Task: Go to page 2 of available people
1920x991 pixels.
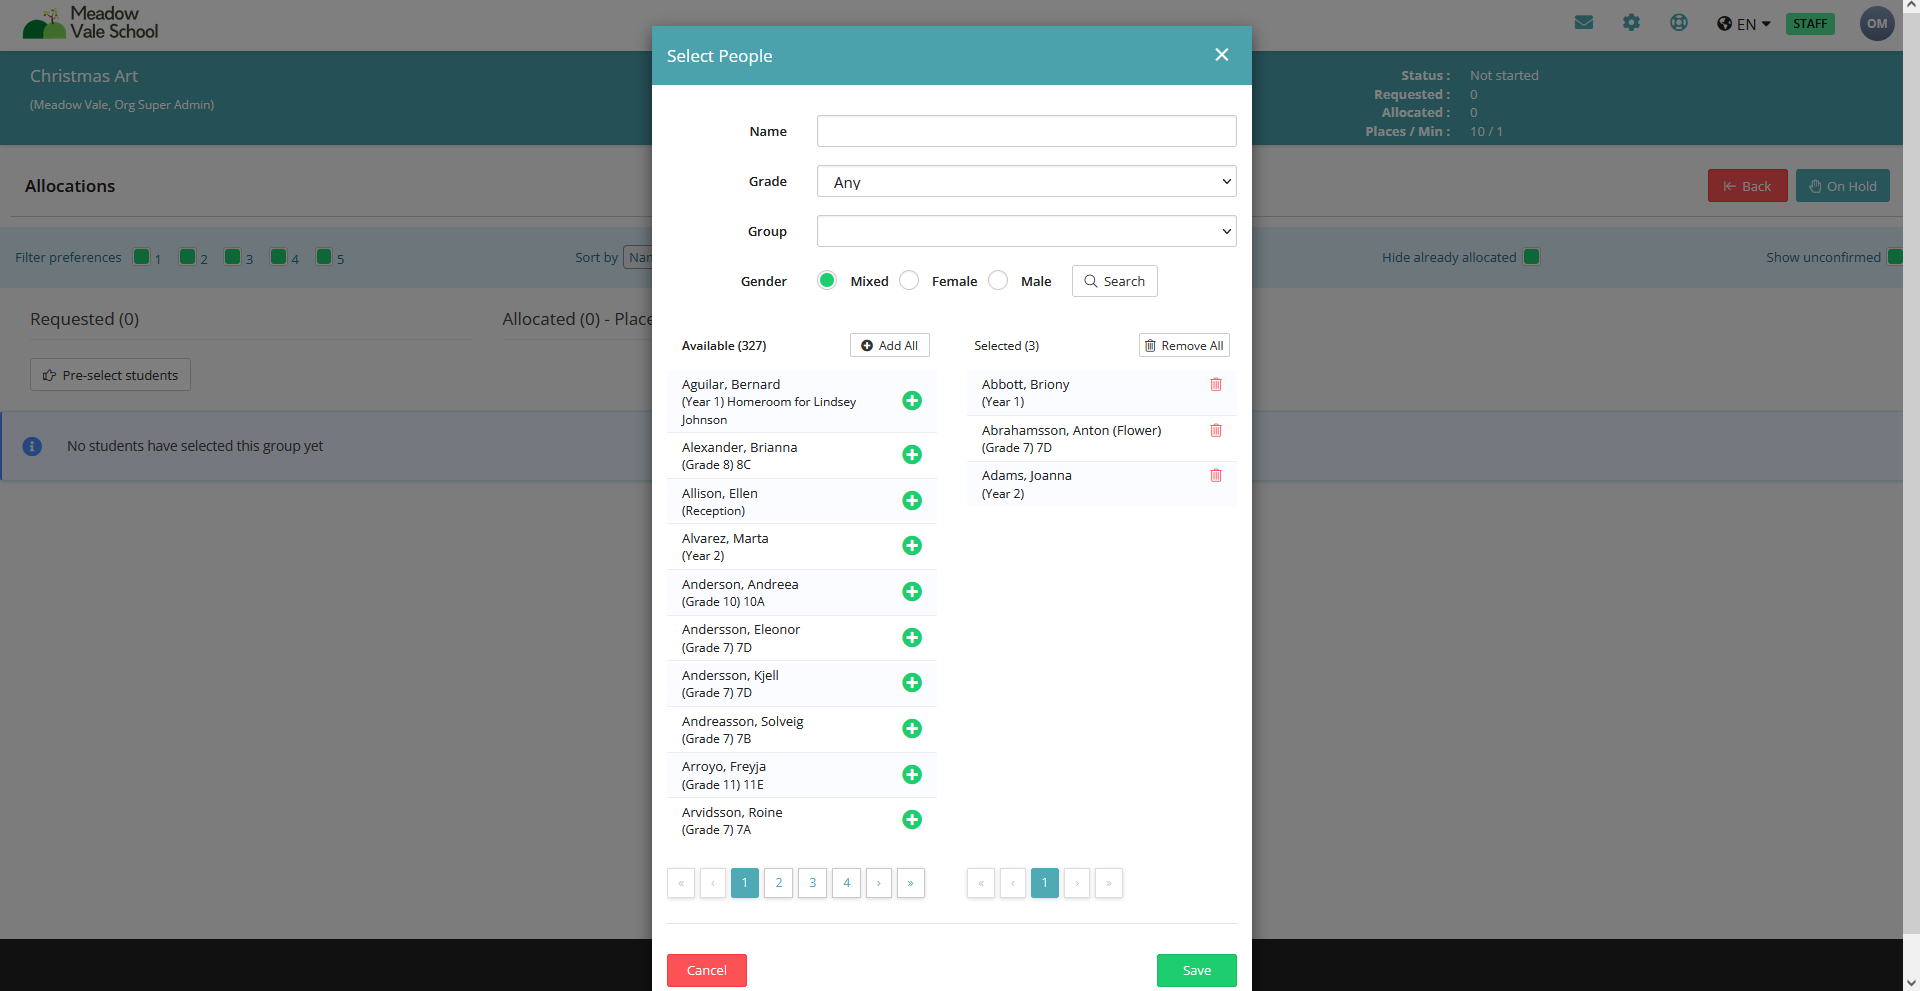Action: tap(778, 883)
